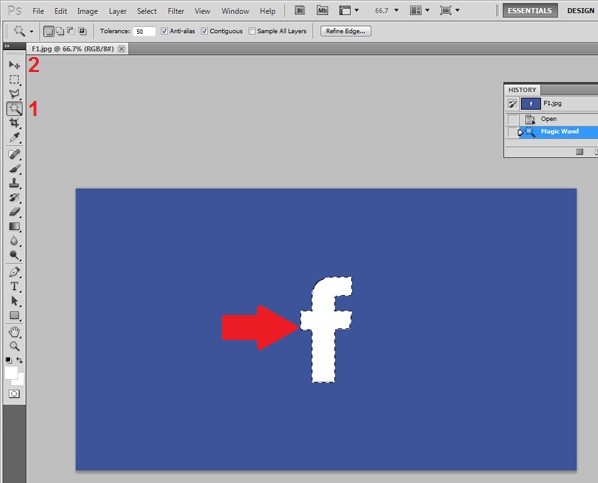598x483 pixels.
Task: Select the Eraser tool
Action: (x=14, y=212)
